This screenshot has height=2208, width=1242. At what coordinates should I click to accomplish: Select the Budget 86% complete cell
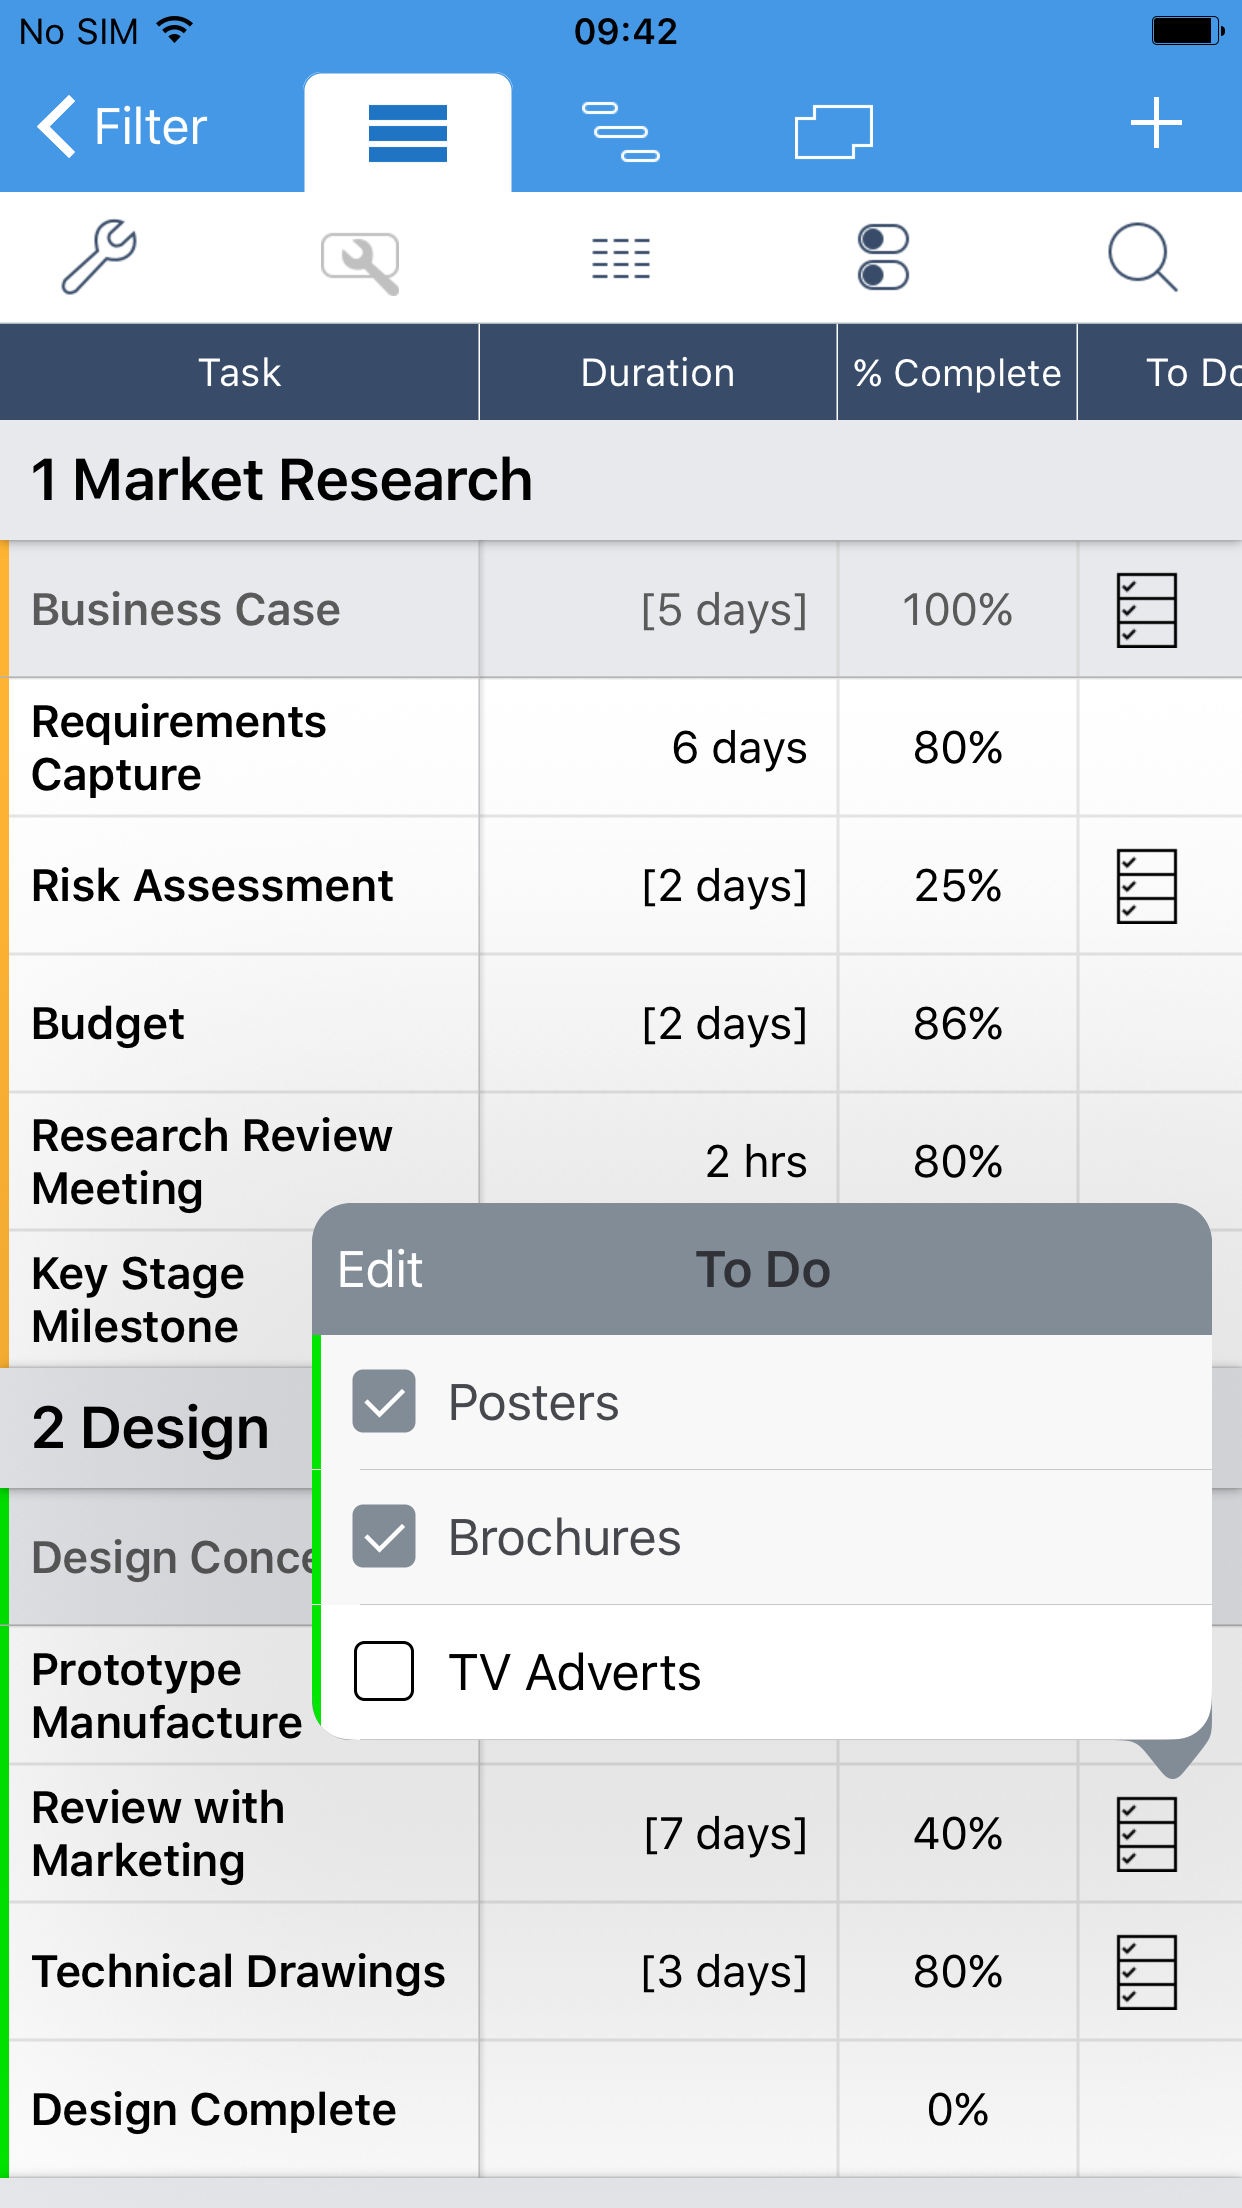[957, 1024]
